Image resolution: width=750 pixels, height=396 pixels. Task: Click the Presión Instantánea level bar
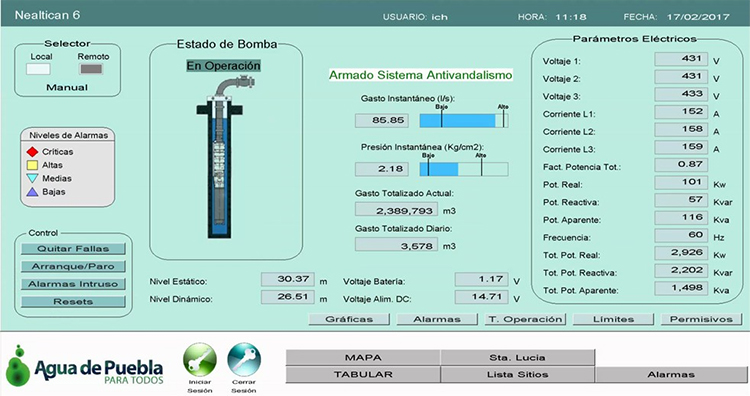coord(464,169)
